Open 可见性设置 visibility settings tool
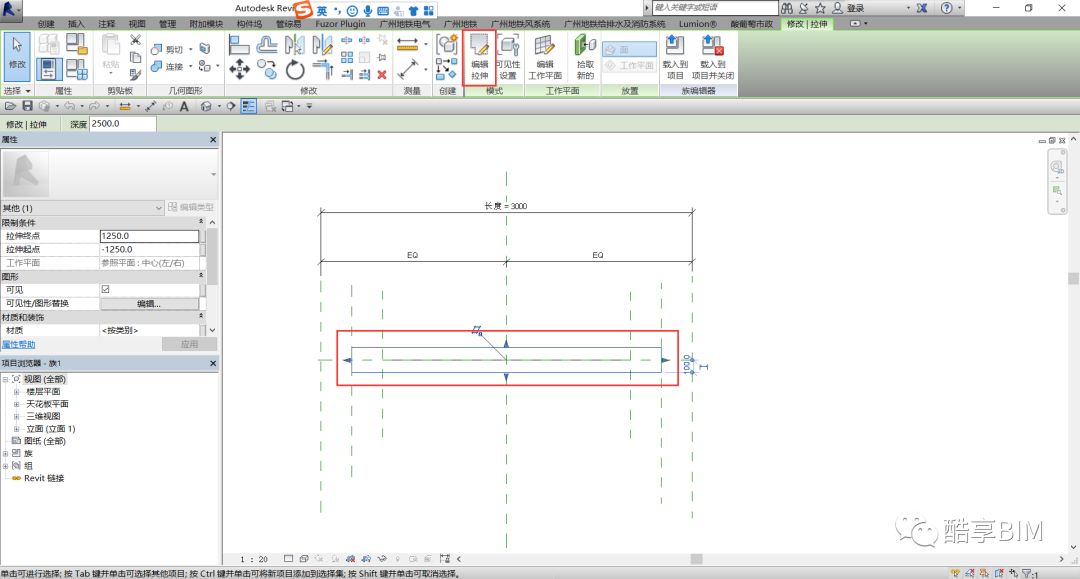1080x579 pixels. point(508,57)
